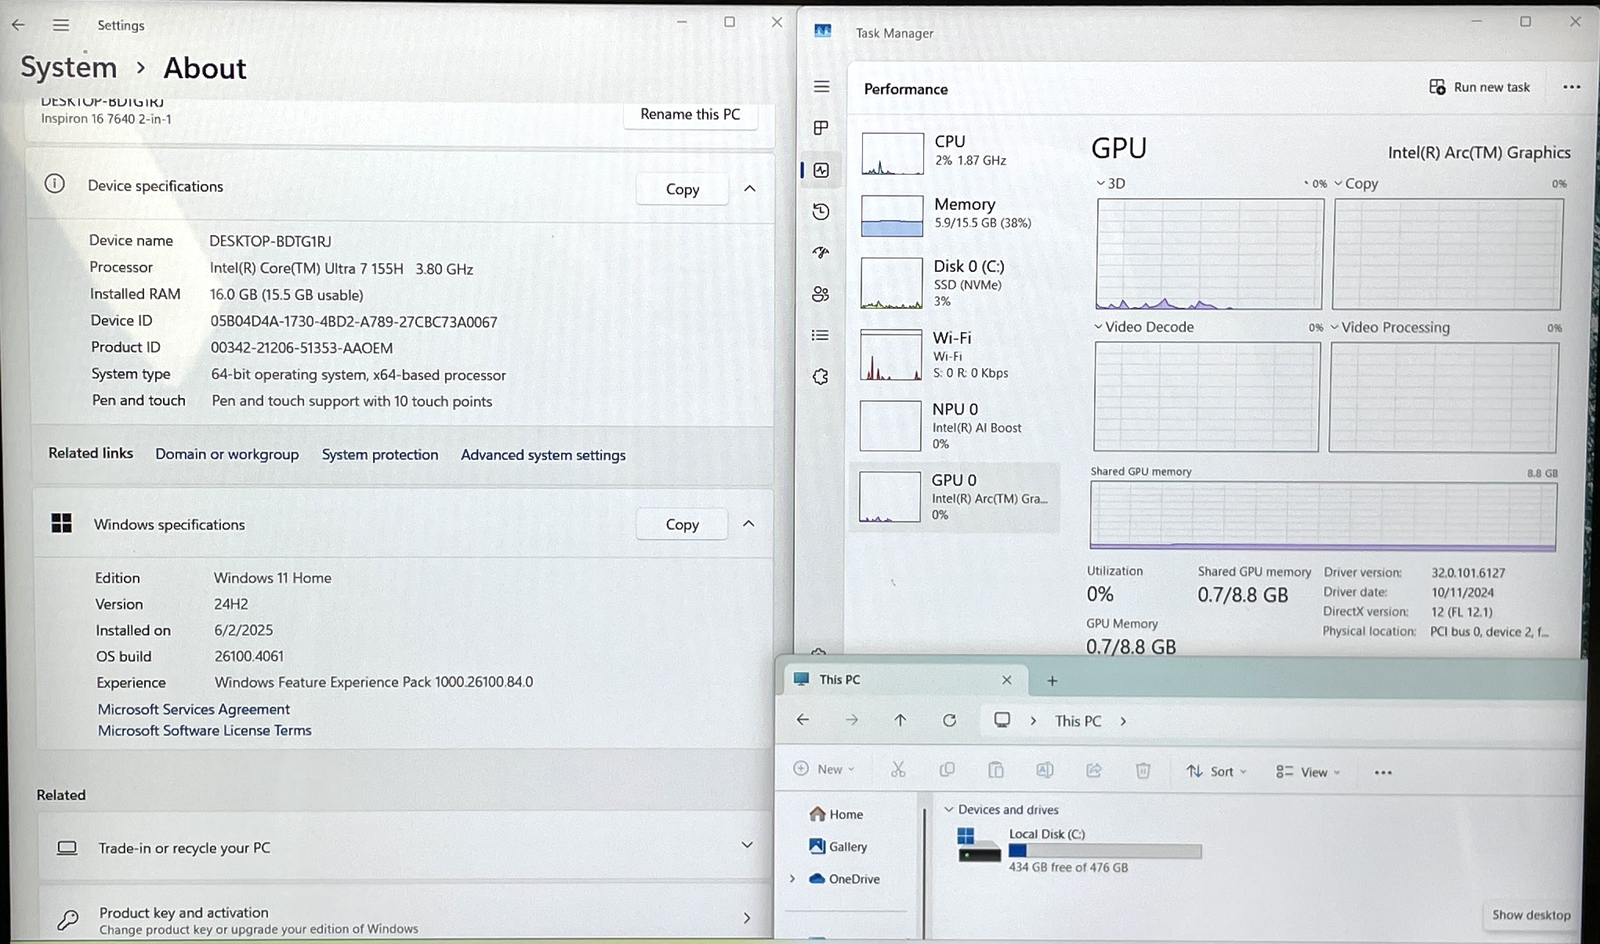This screenshot has height=944, width=1600.
Task: Select CPU in the performance list
Action: coord(955,154)
